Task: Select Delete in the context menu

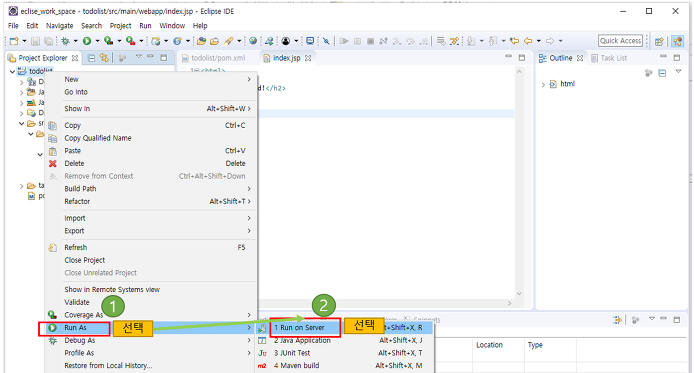Action: (150, 164)
